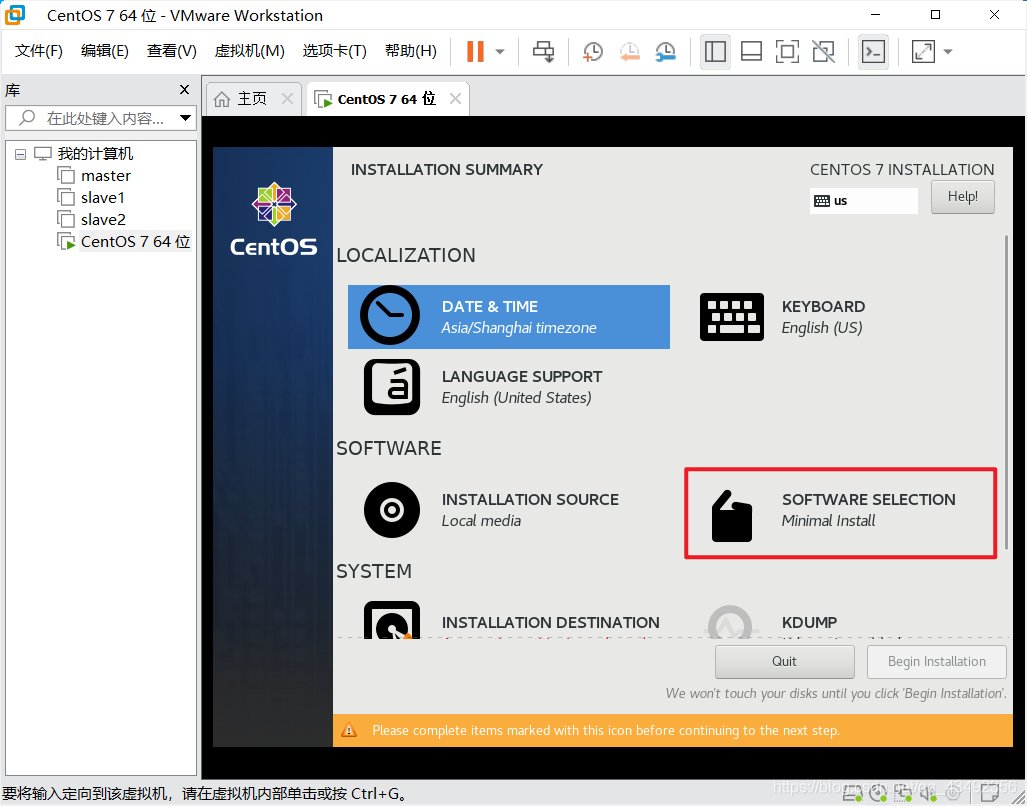Click the sound card status bar icon
The image size is (1027, 806).
coord(928,794)
